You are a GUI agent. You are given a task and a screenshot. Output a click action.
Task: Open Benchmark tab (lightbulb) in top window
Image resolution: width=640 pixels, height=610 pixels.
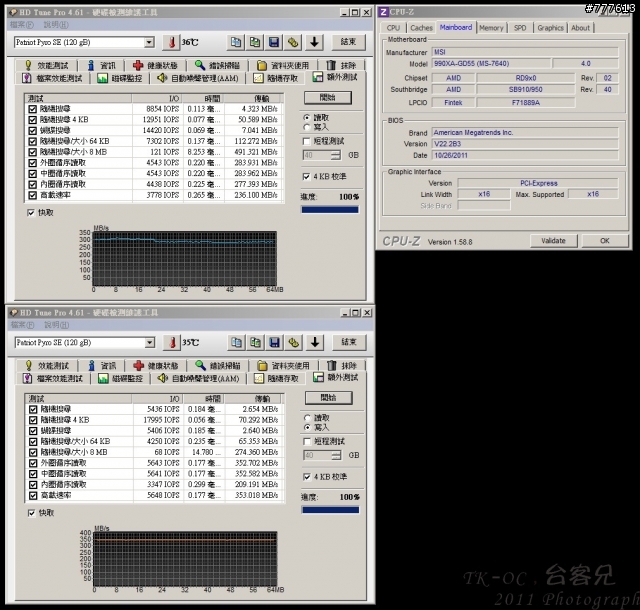pos(46,65)
